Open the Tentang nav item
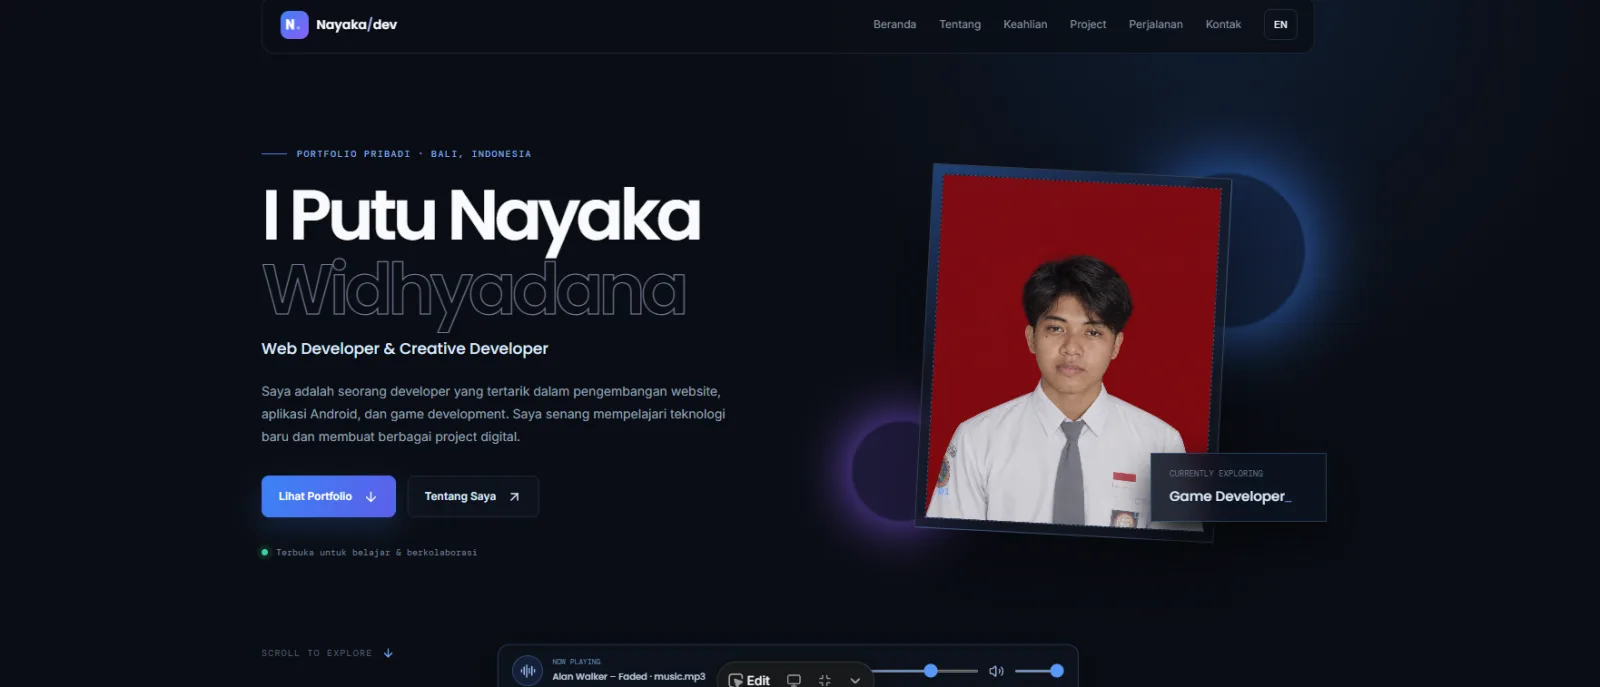This screenshot has height=687, width=1600. click(960, 25)
